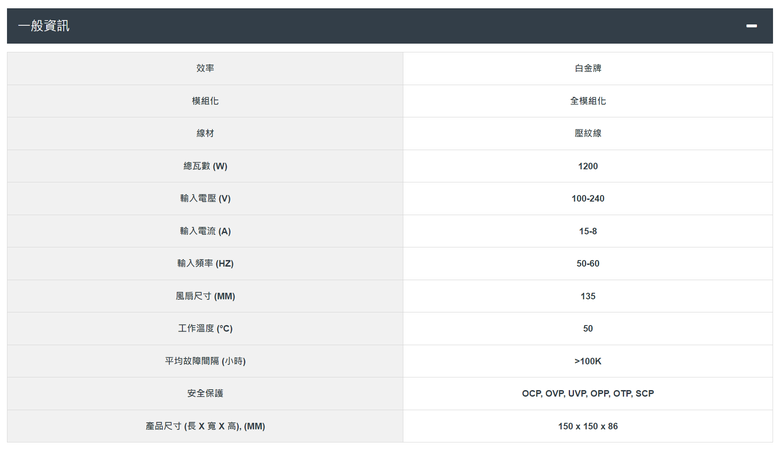Click the 白金牌 efficiency value

point(587,68)
